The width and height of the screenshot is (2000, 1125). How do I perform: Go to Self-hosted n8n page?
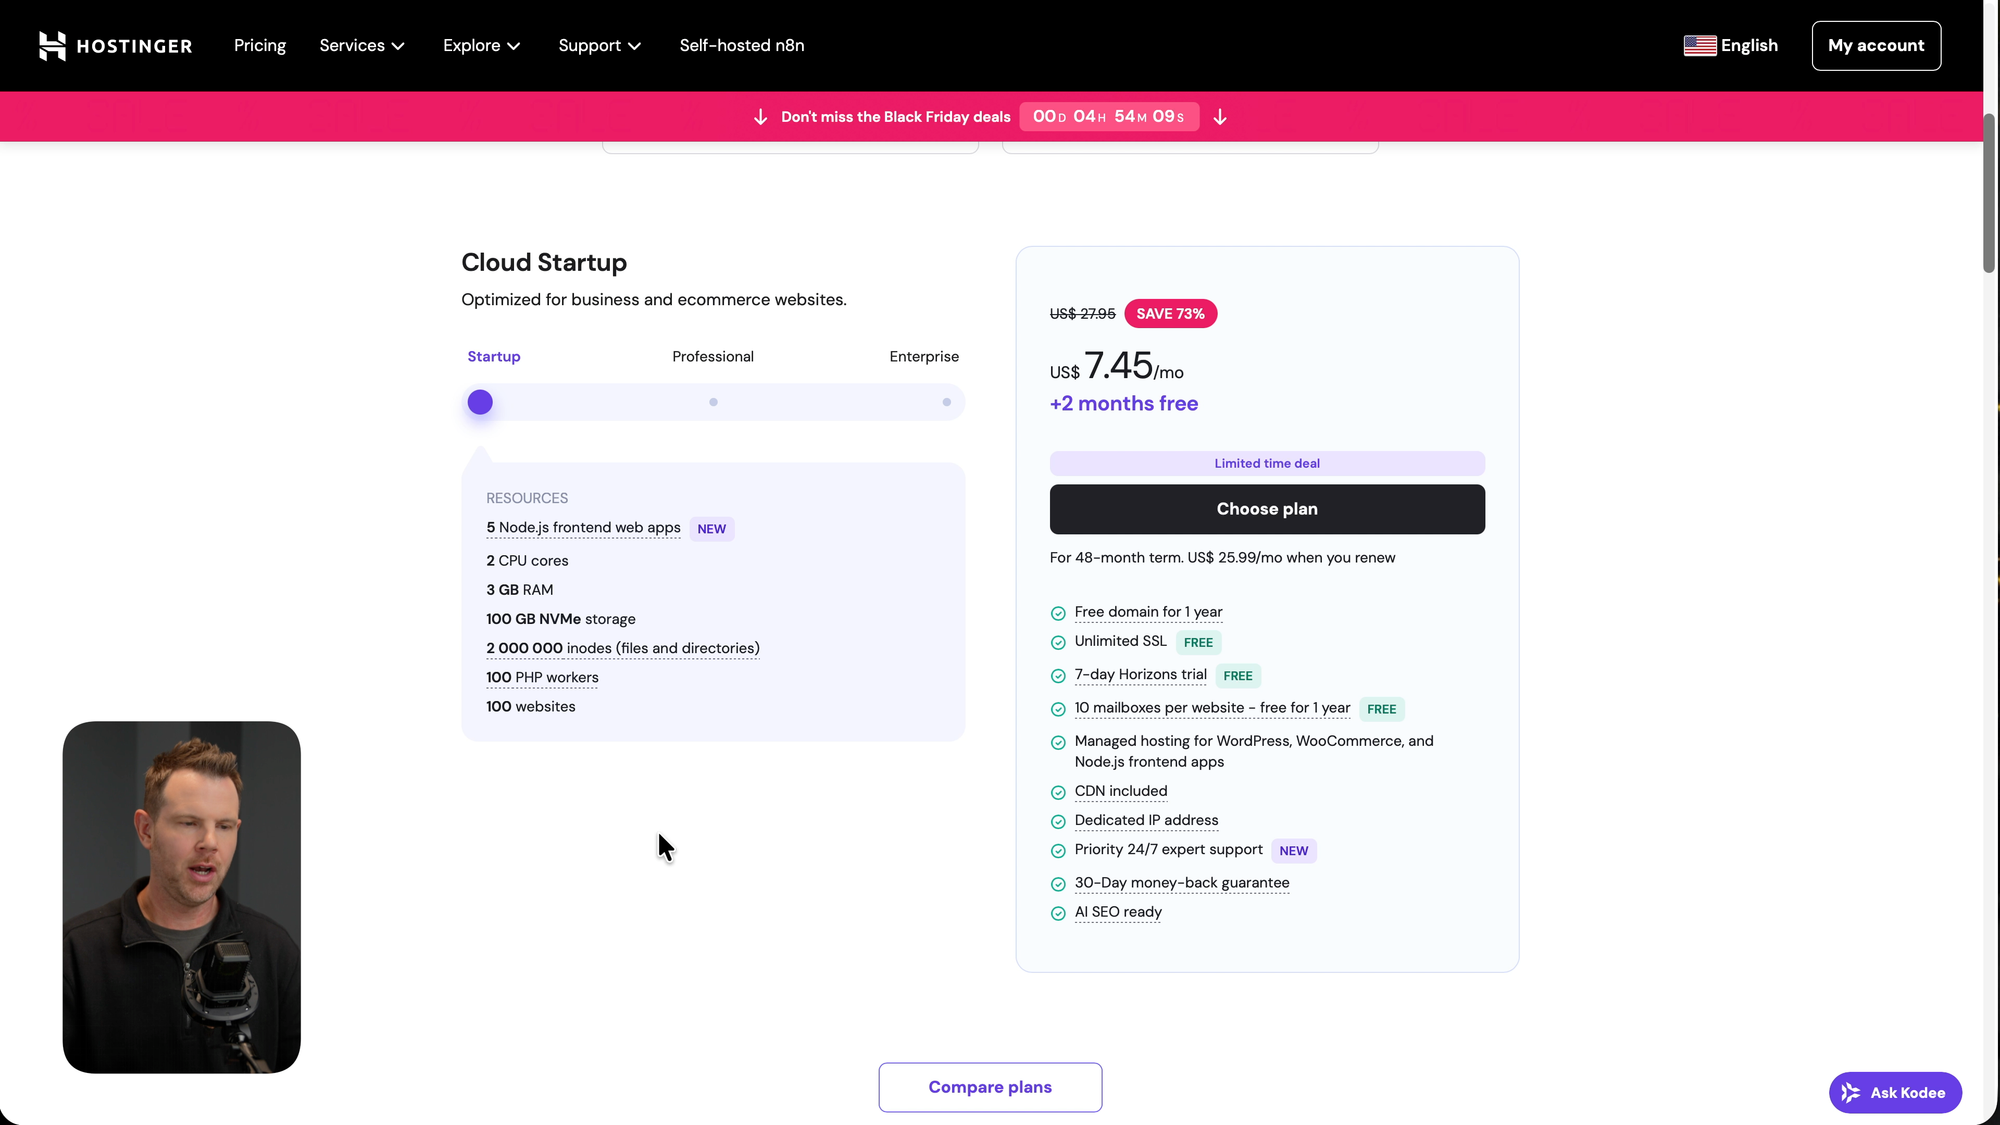742,46
